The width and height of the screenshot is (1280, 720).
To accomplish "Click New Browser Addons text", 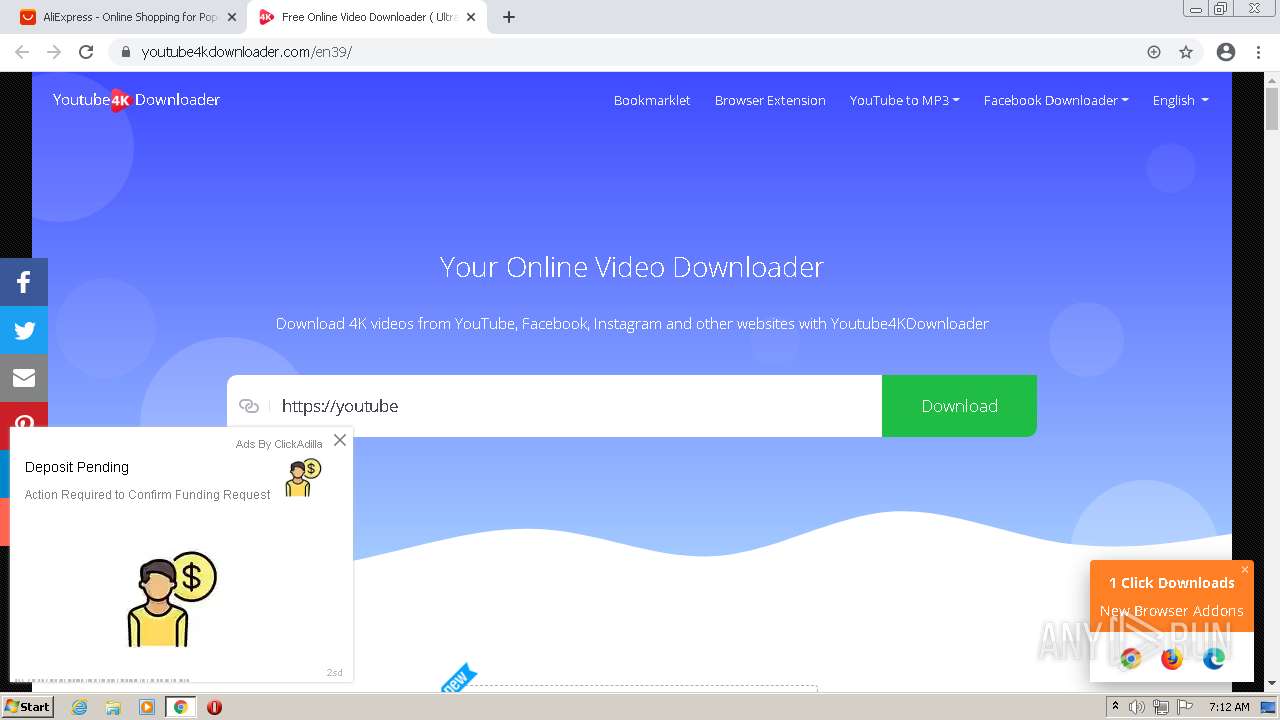I will coord(1172,611).
